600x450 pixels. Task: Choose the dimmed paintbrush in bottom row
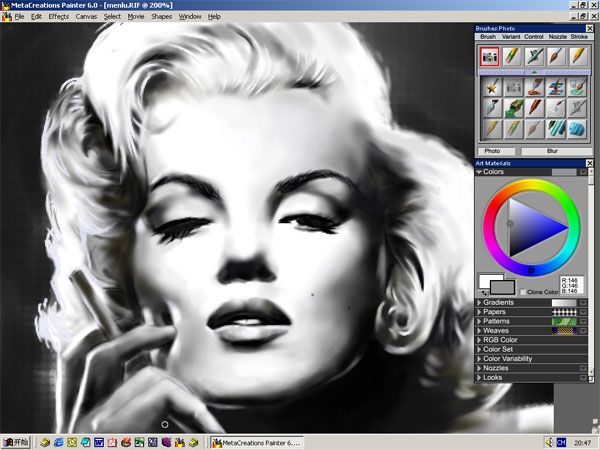click(535, 129)
